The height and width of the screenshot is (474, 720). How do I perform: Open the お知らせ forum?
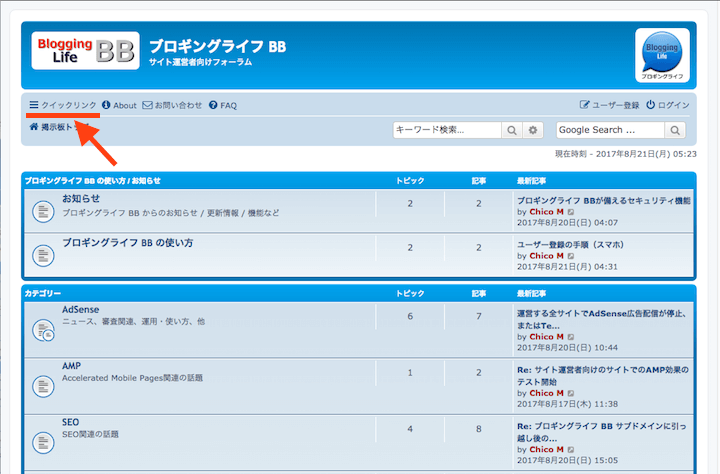coord(81,198)
